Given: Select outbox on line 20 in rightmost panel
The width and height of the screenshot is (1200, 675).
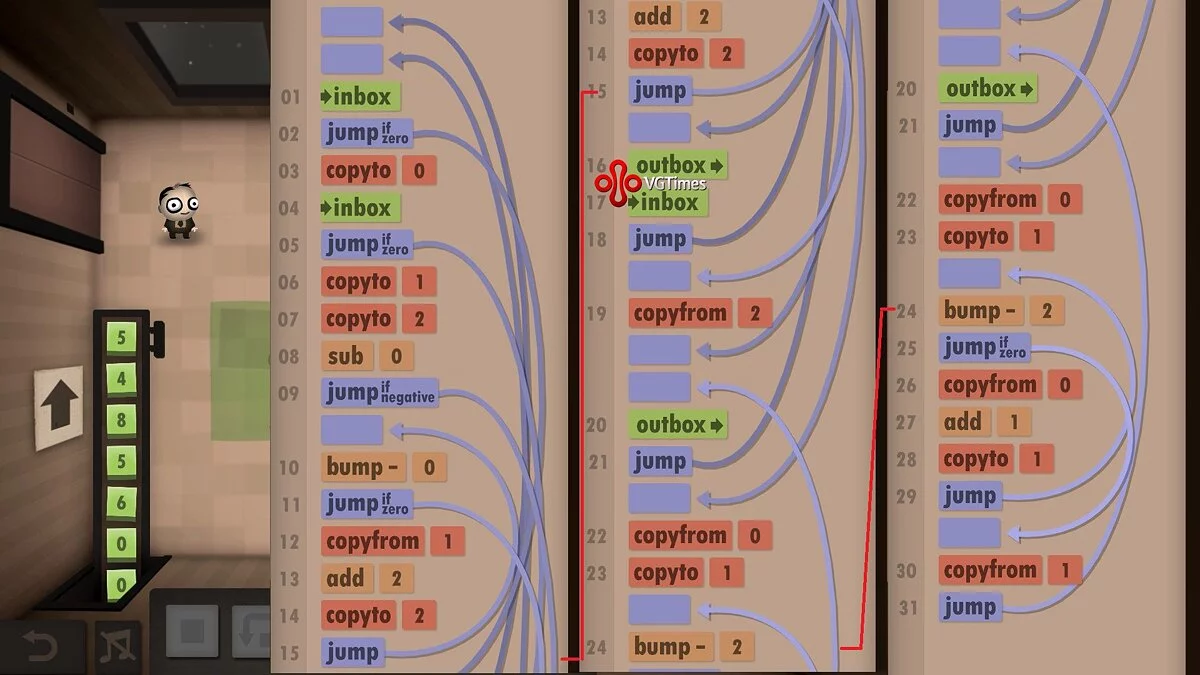Looking at the screenshot, I should pyautogui.click(x=989, y=89).
